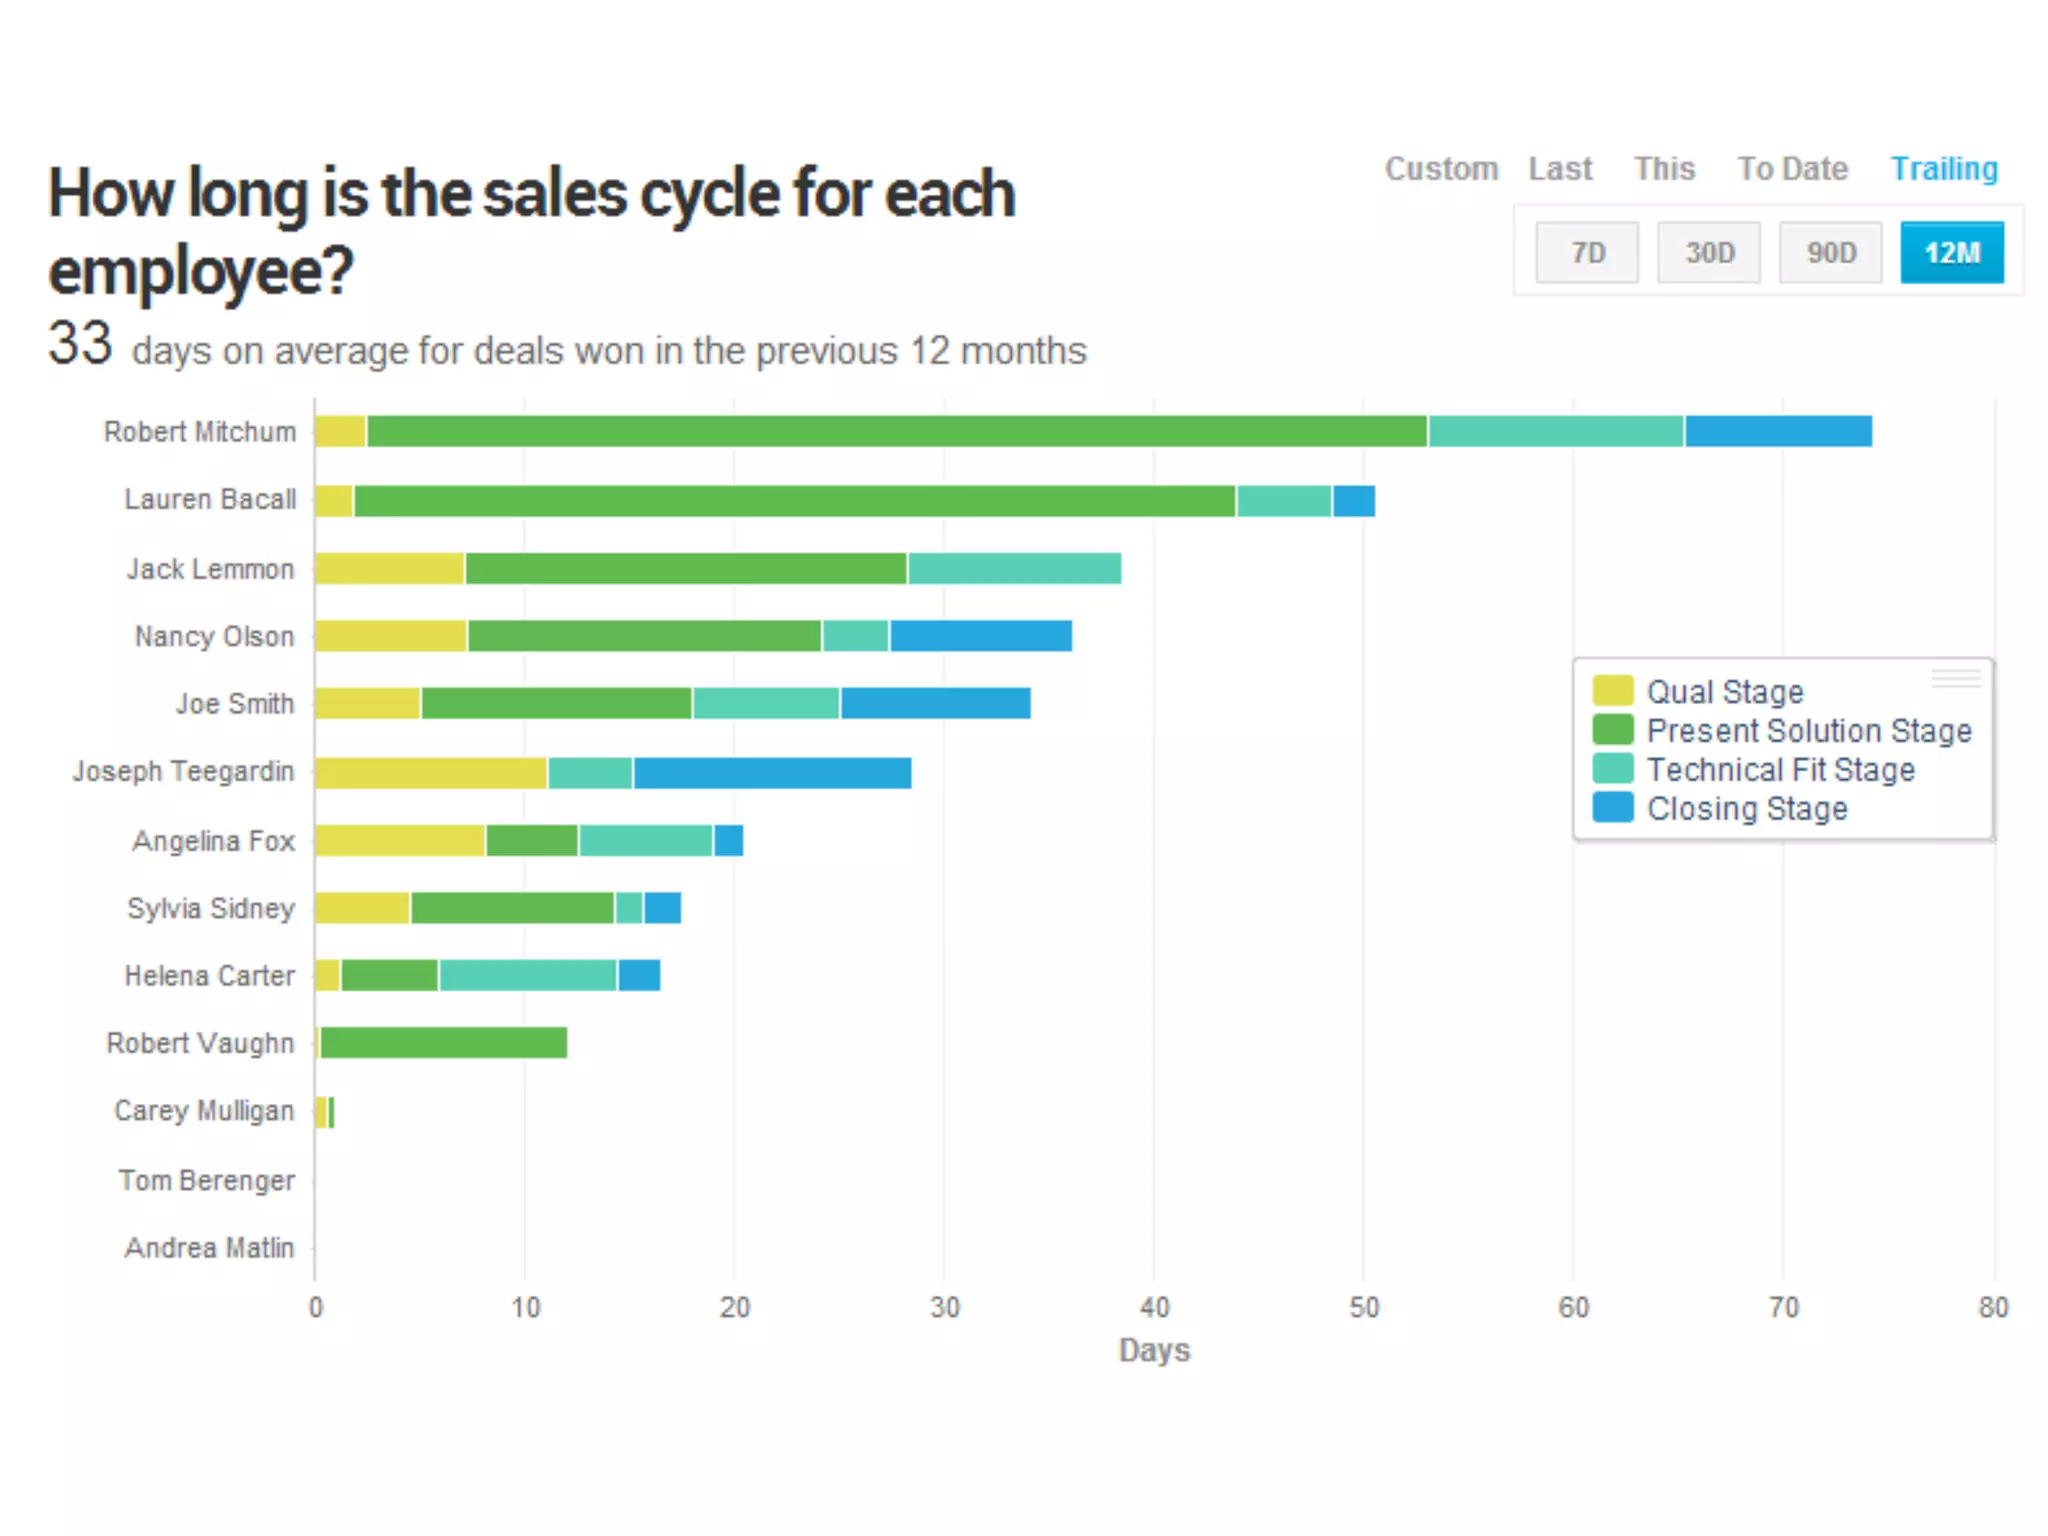Image resolution: width=2048 pixels, height=1536 pixels.
Task: Choose the This period tab
Action: 1664,169
